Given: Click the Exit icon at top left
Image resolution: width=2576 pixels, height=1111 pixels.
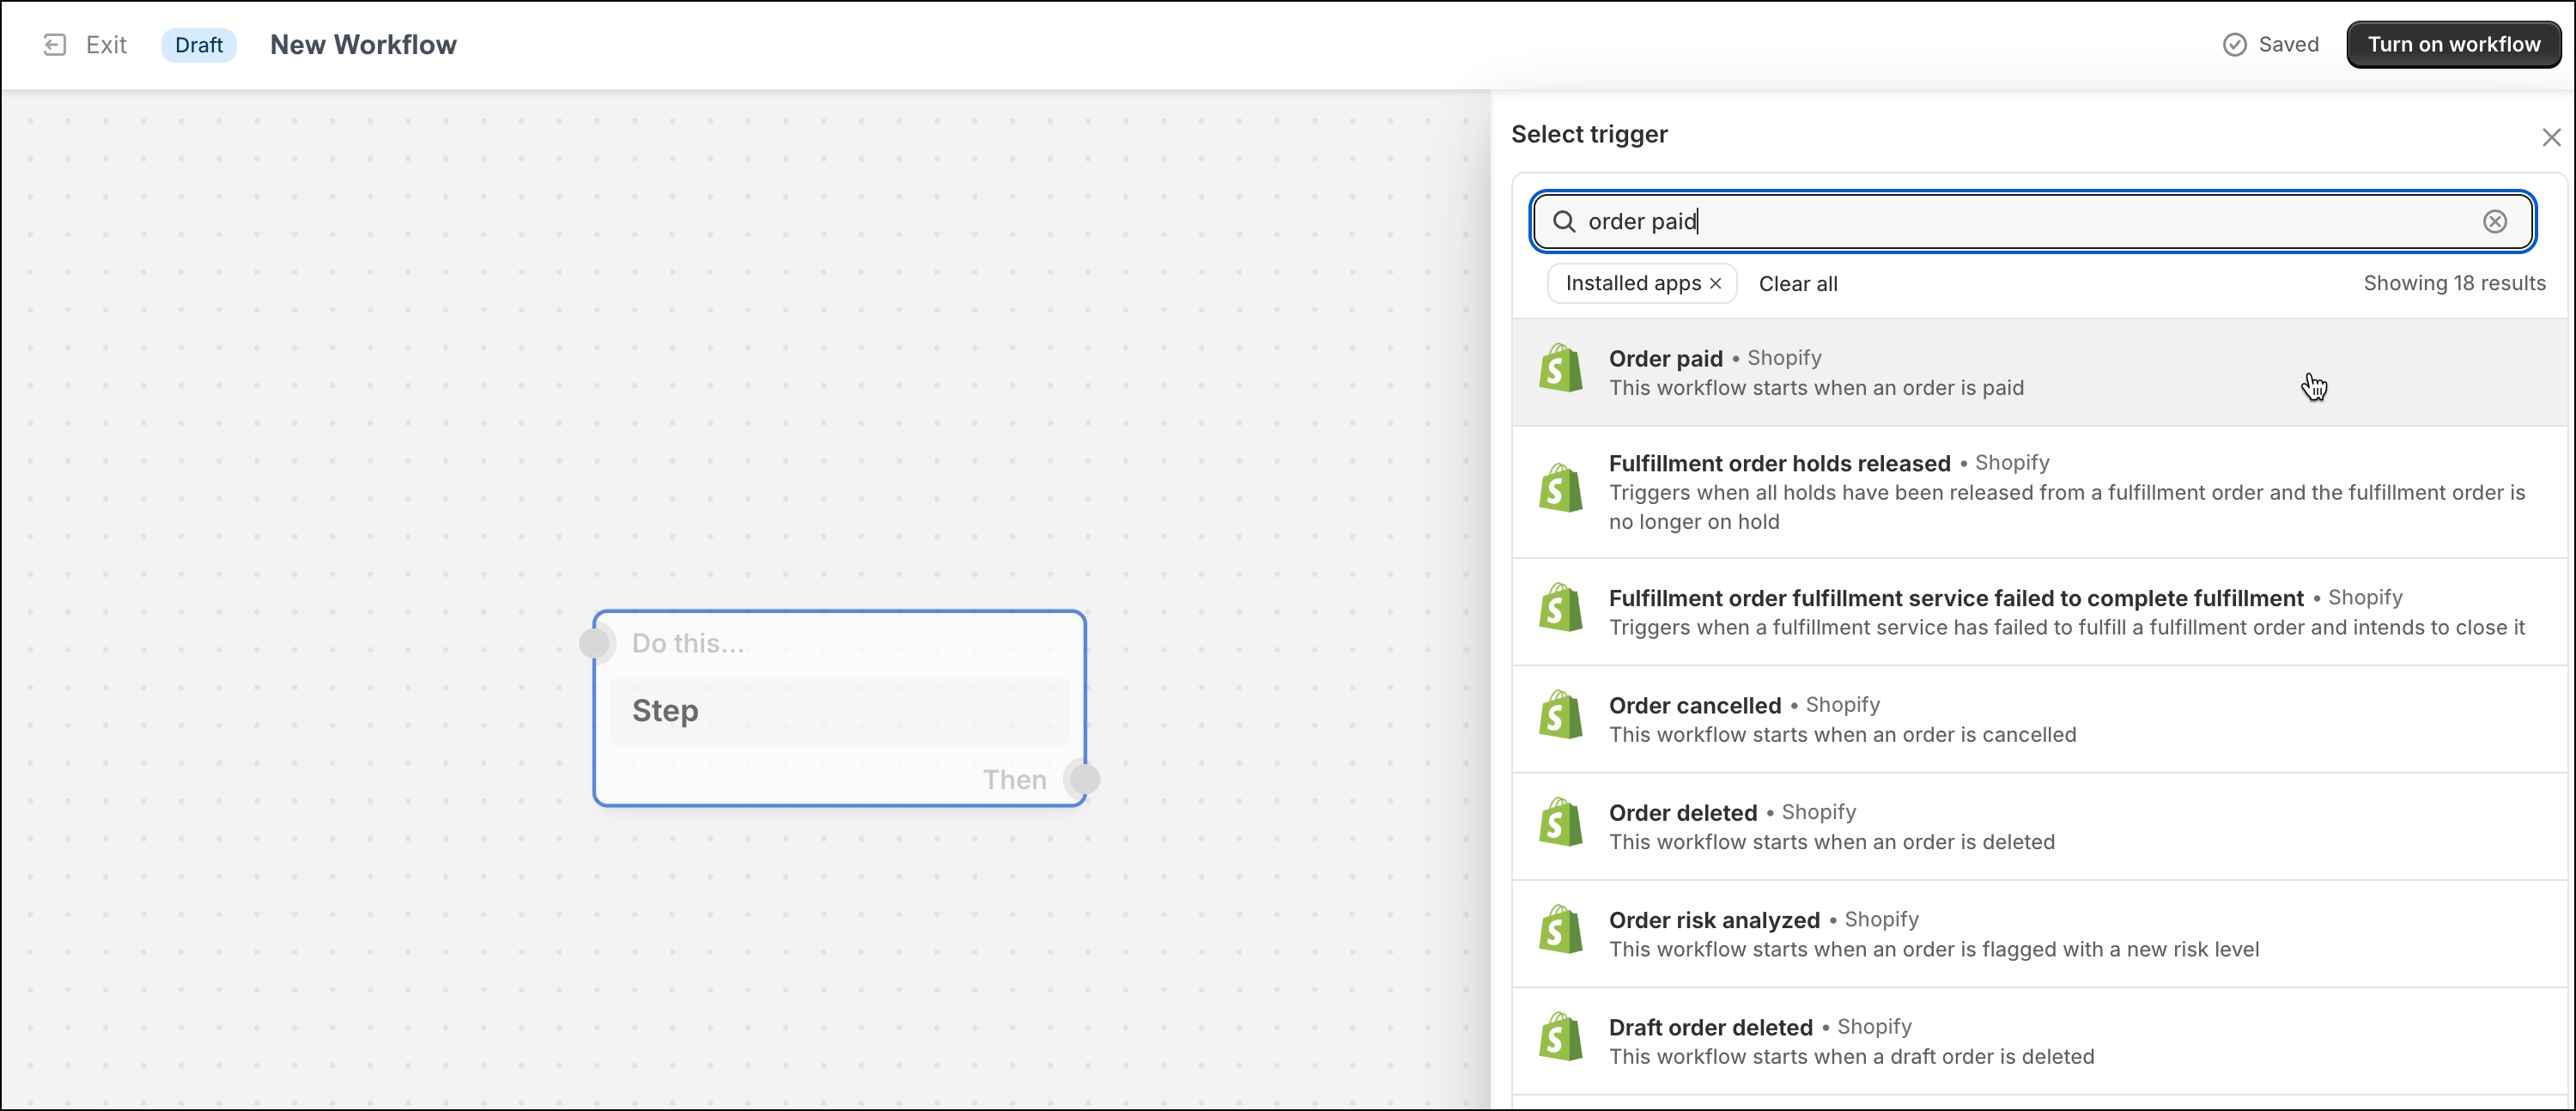Looking at the screenshot, I should pos(55,45).
